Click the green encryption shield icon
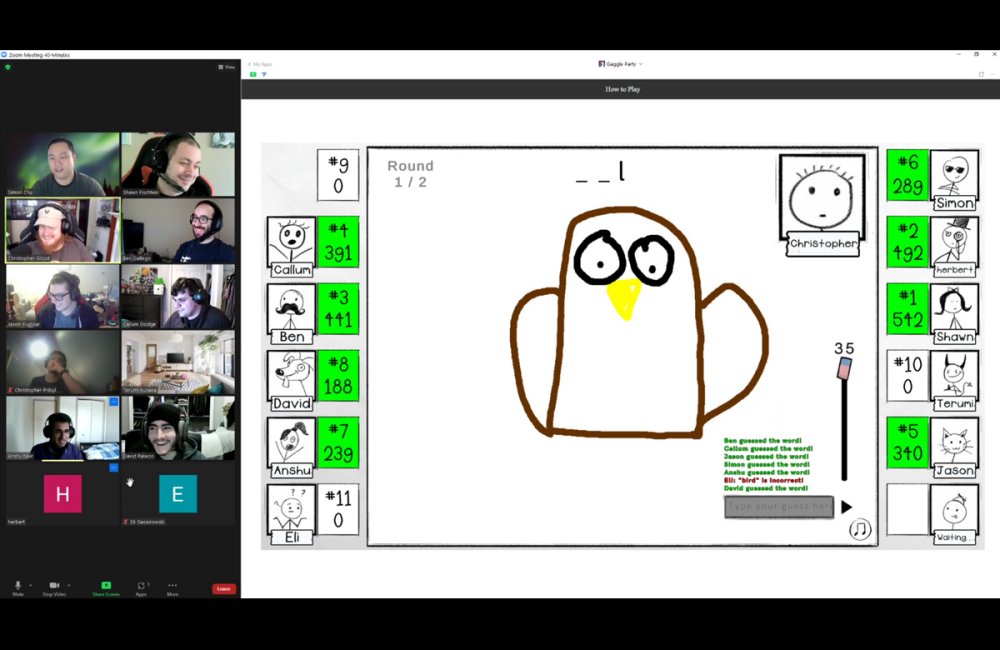This screenshot has height=650, width=1000. (8, 67)
